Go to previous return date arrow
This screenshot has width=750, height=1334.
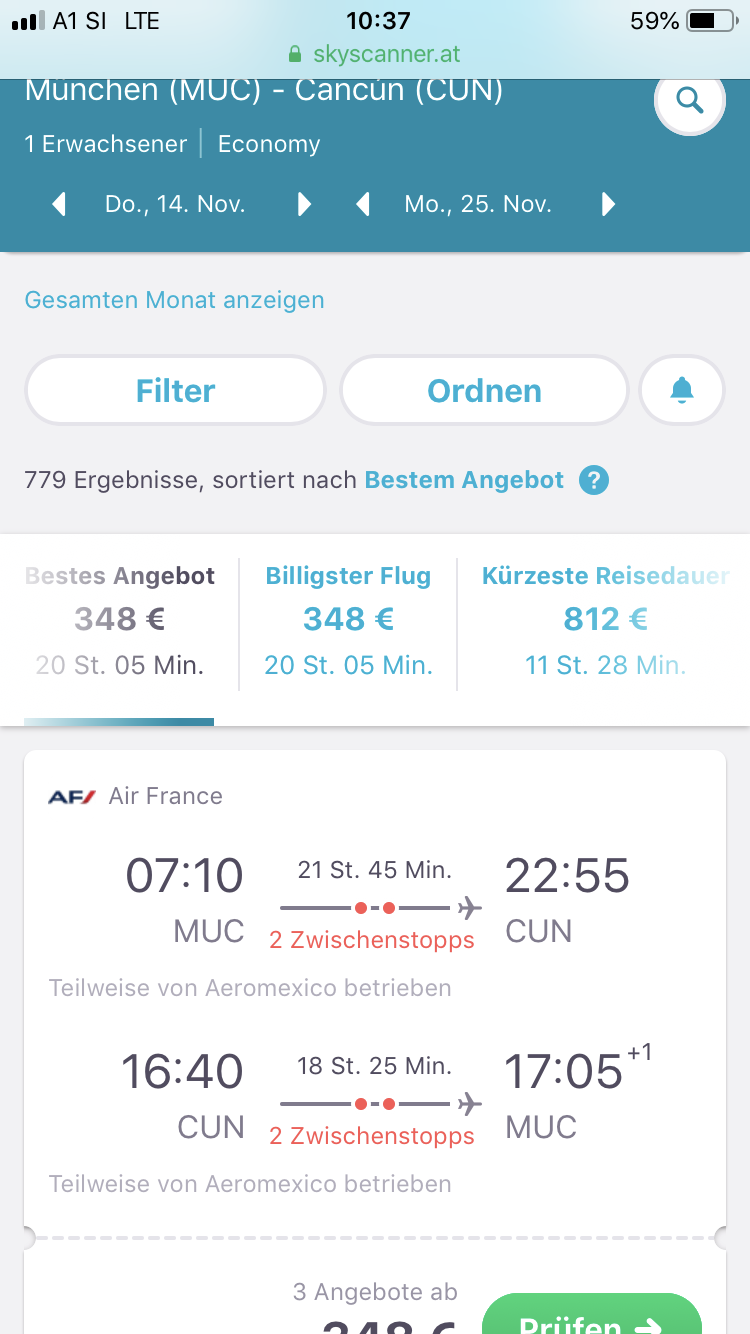(x=363, y=205)
